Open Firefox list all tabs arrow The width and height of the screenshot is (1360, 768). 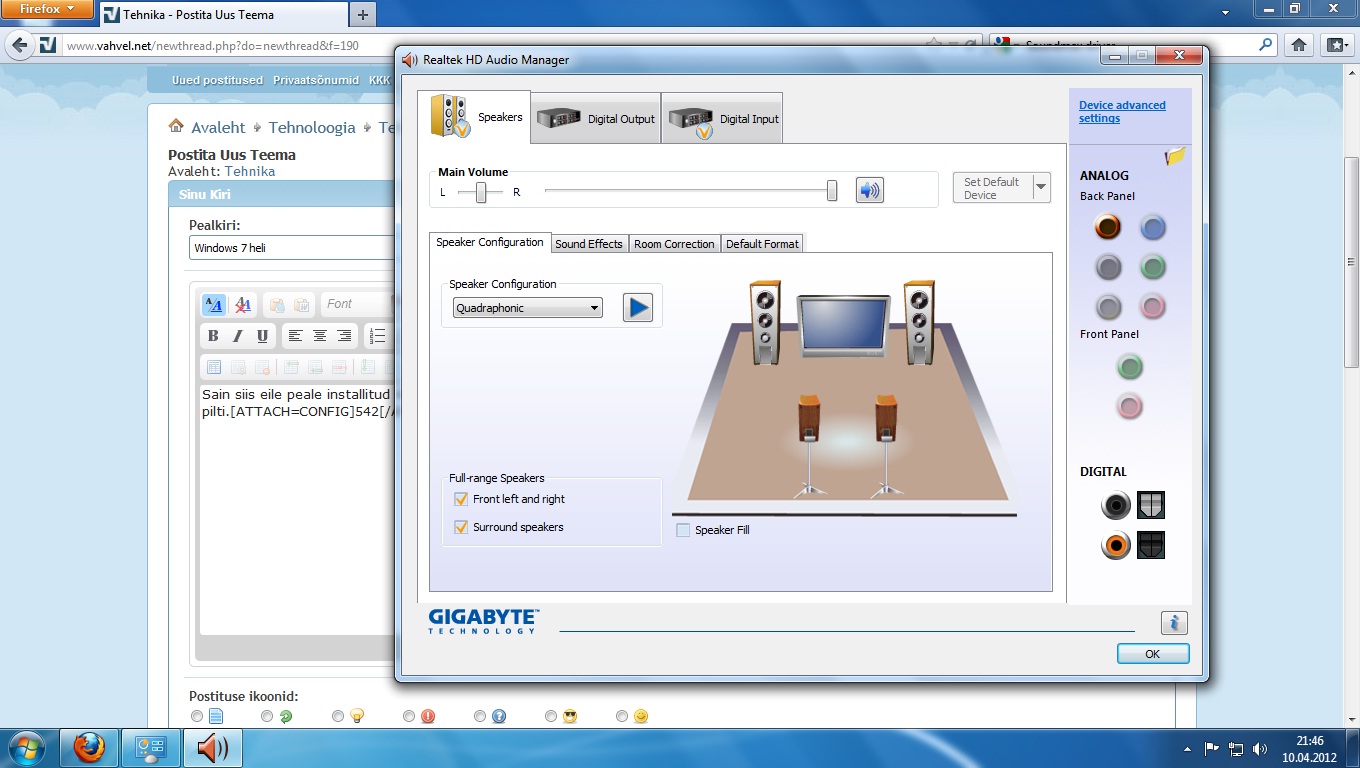tap(1225, 13)
